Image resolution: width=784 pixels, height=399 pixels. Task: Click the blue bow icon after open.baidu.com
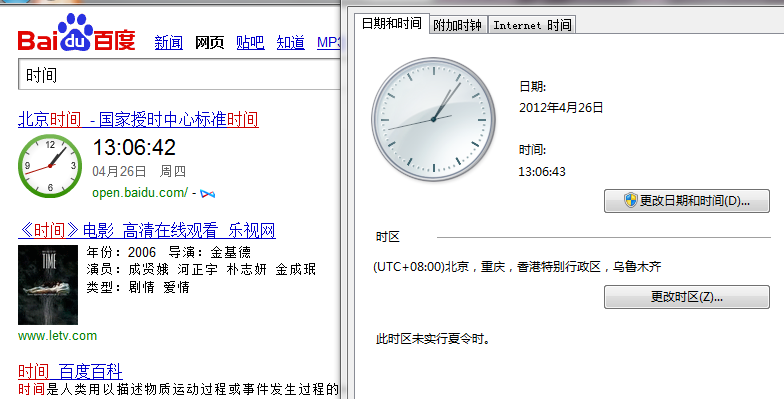(x=208, y=194)
